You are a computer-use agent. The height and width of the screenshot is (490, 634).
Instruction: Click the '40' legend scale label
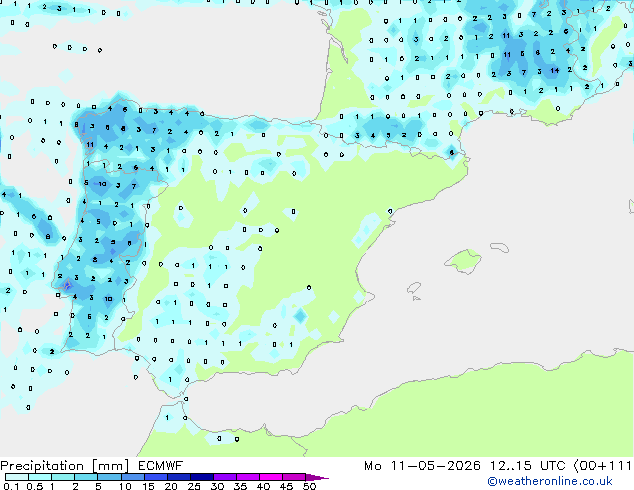coord(263,486)
